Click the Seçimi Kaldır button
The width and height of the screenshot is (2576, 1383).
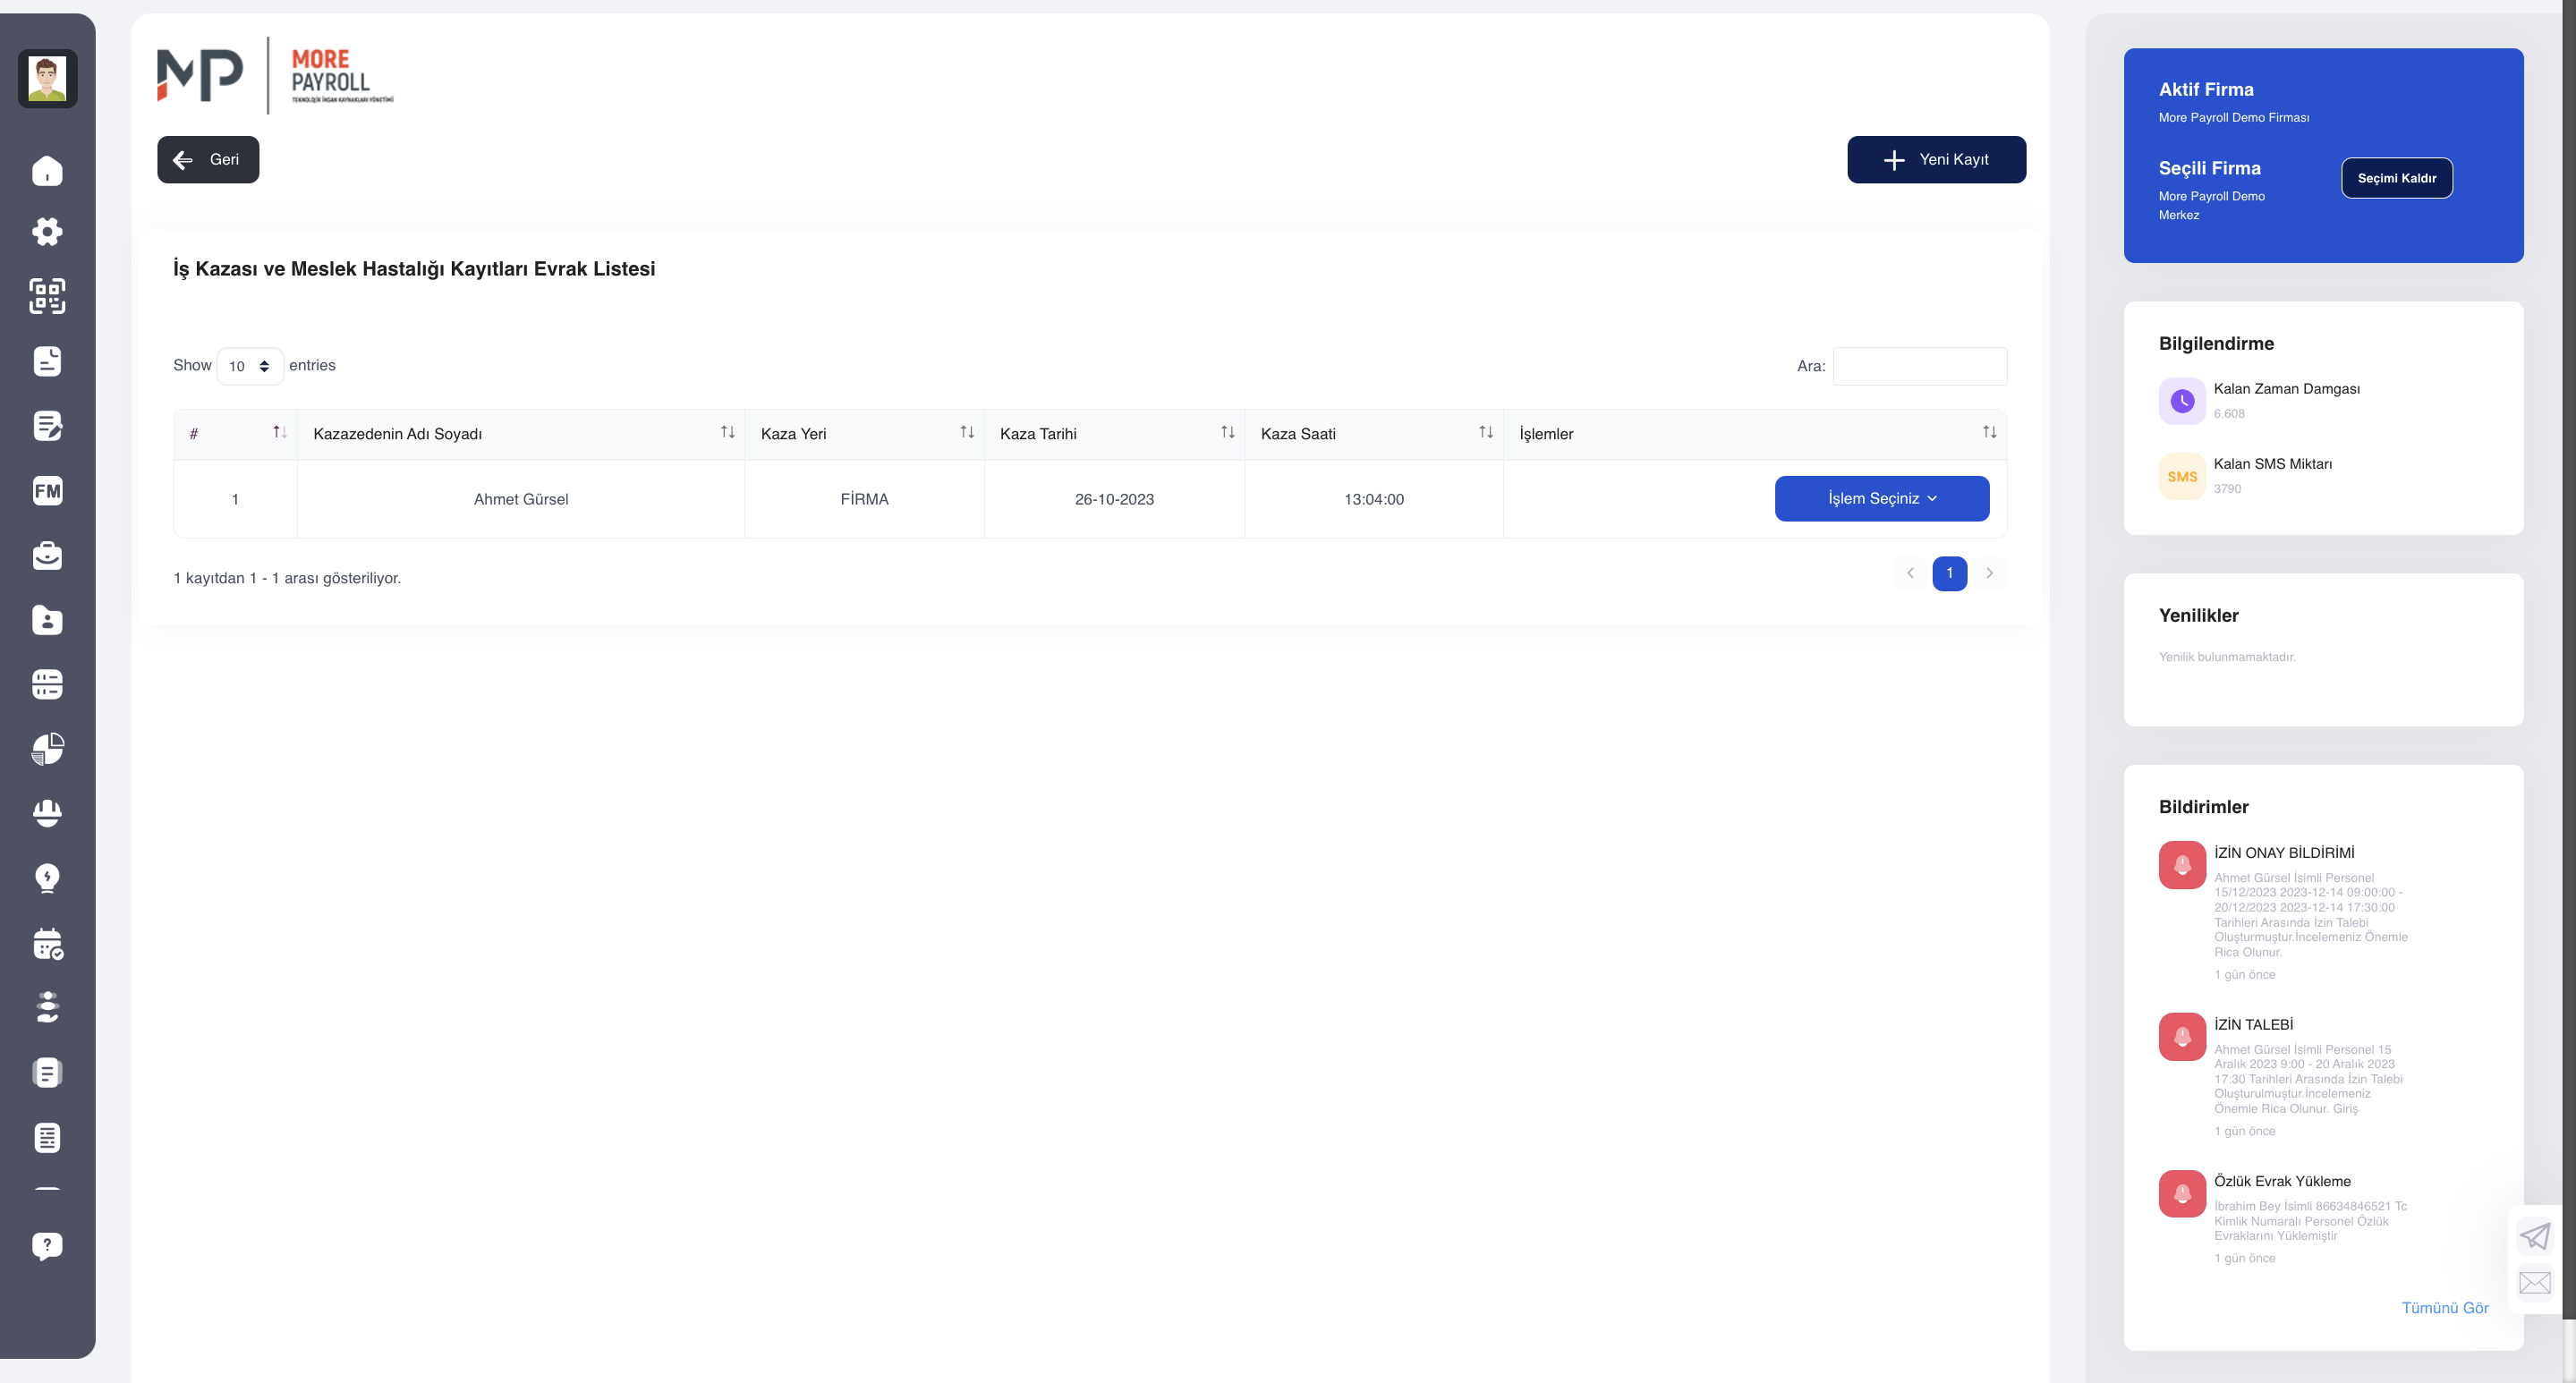click(2396, 178)
